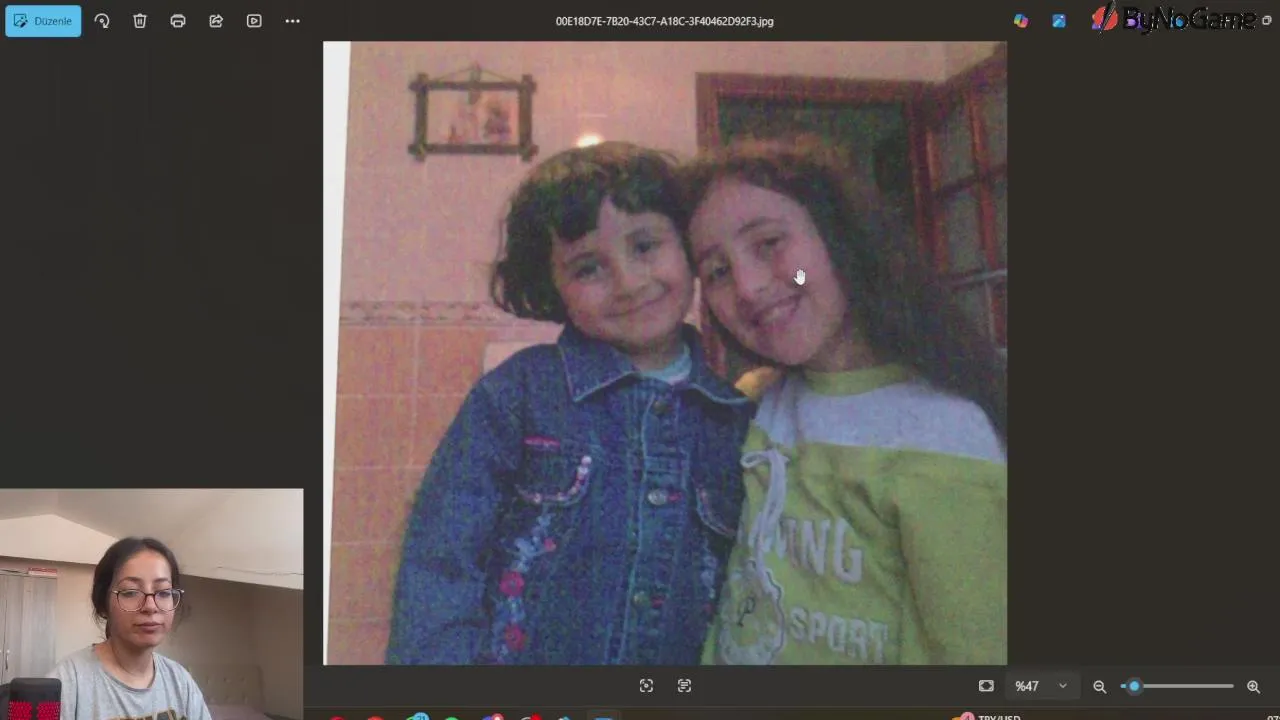
Task: Click the Düzenle edit button
Action: coord(43,21)
